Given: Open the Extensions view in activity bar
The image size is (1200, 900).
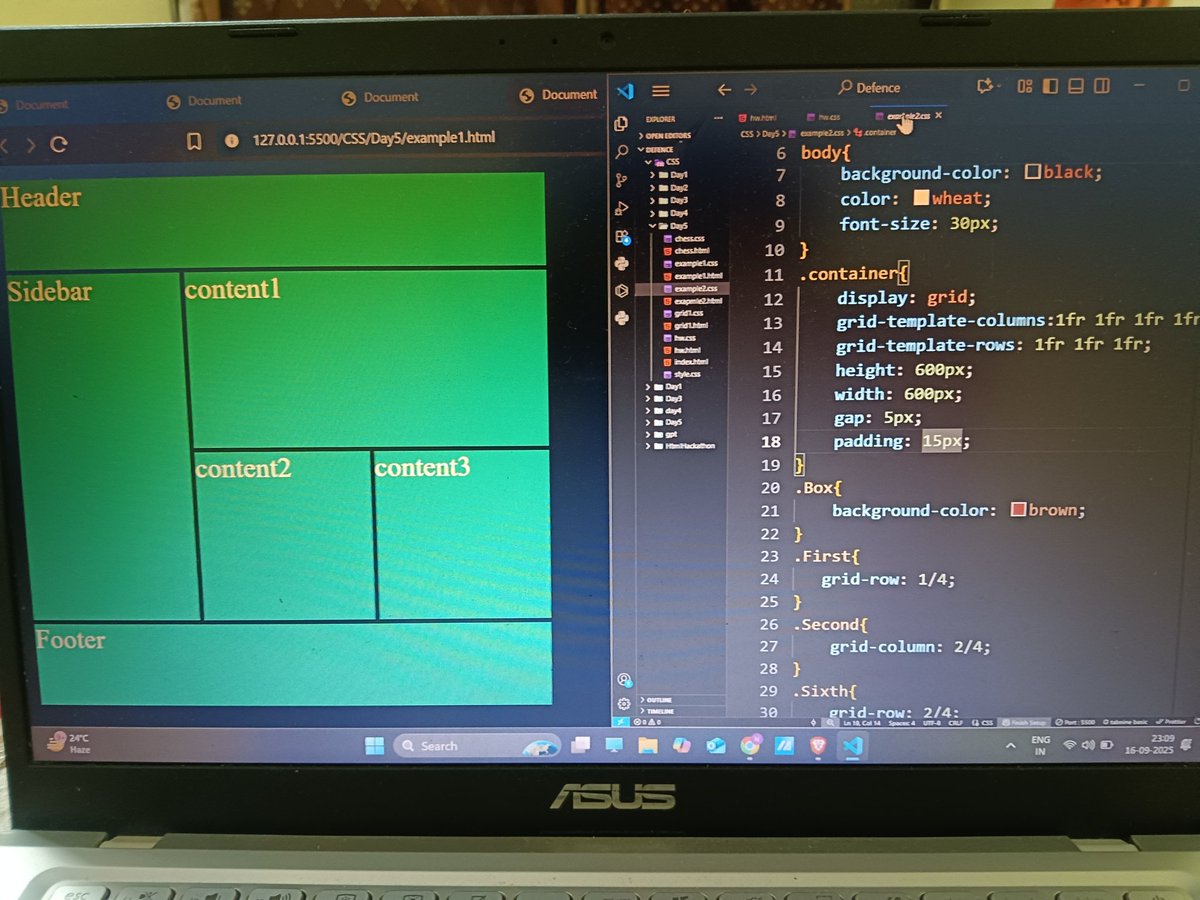Looking at the screenshot, I should pos(622,237).
